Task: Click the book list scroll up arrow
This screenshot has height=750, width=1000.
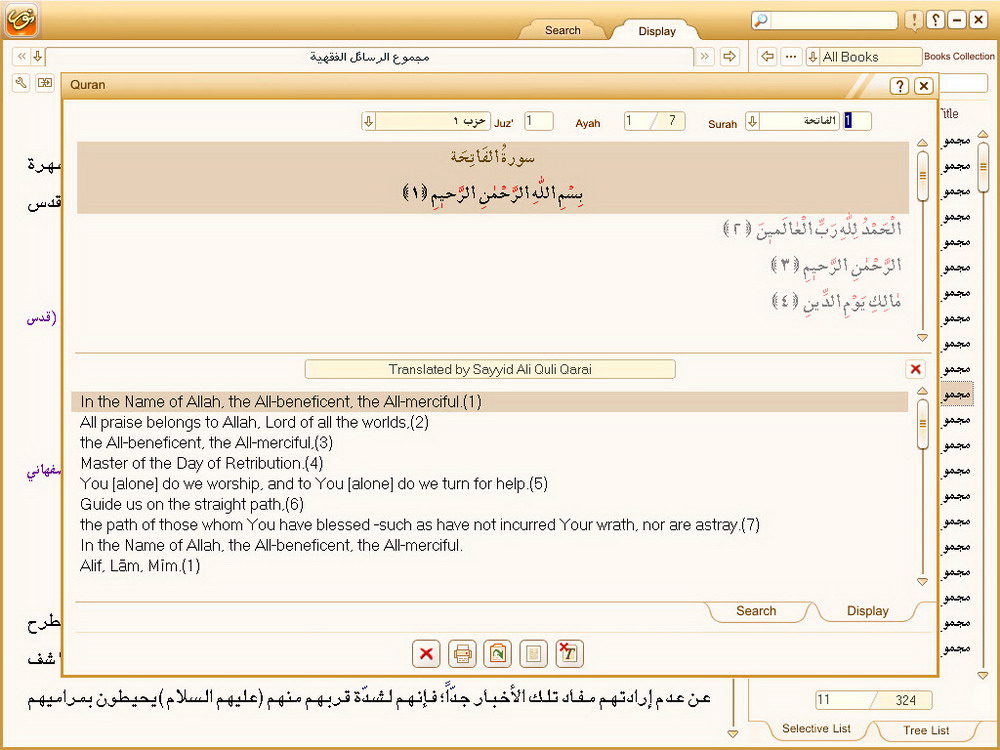Action: (x=983, y=134)
